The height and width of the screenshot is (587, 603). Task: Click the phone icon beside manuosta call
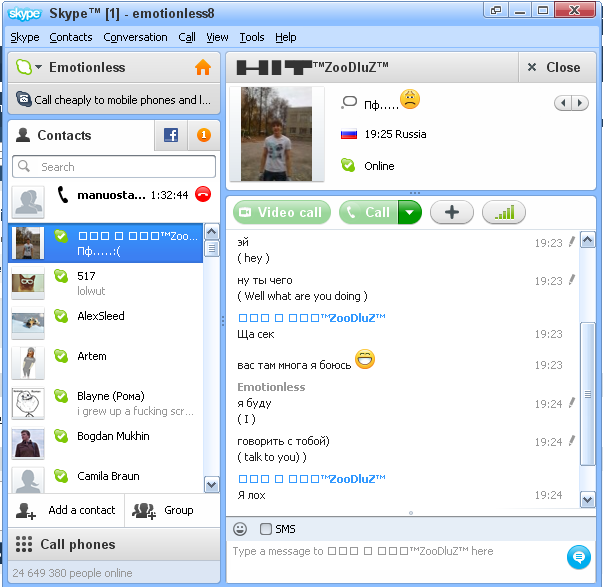[63, 194]
